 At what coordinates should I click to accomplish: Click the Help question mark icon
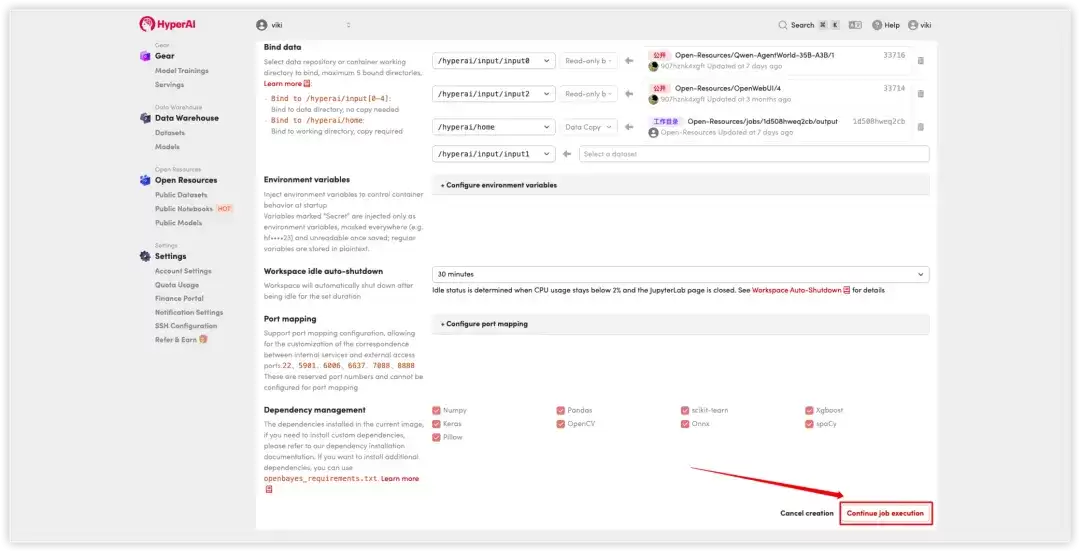pos(877,25)
